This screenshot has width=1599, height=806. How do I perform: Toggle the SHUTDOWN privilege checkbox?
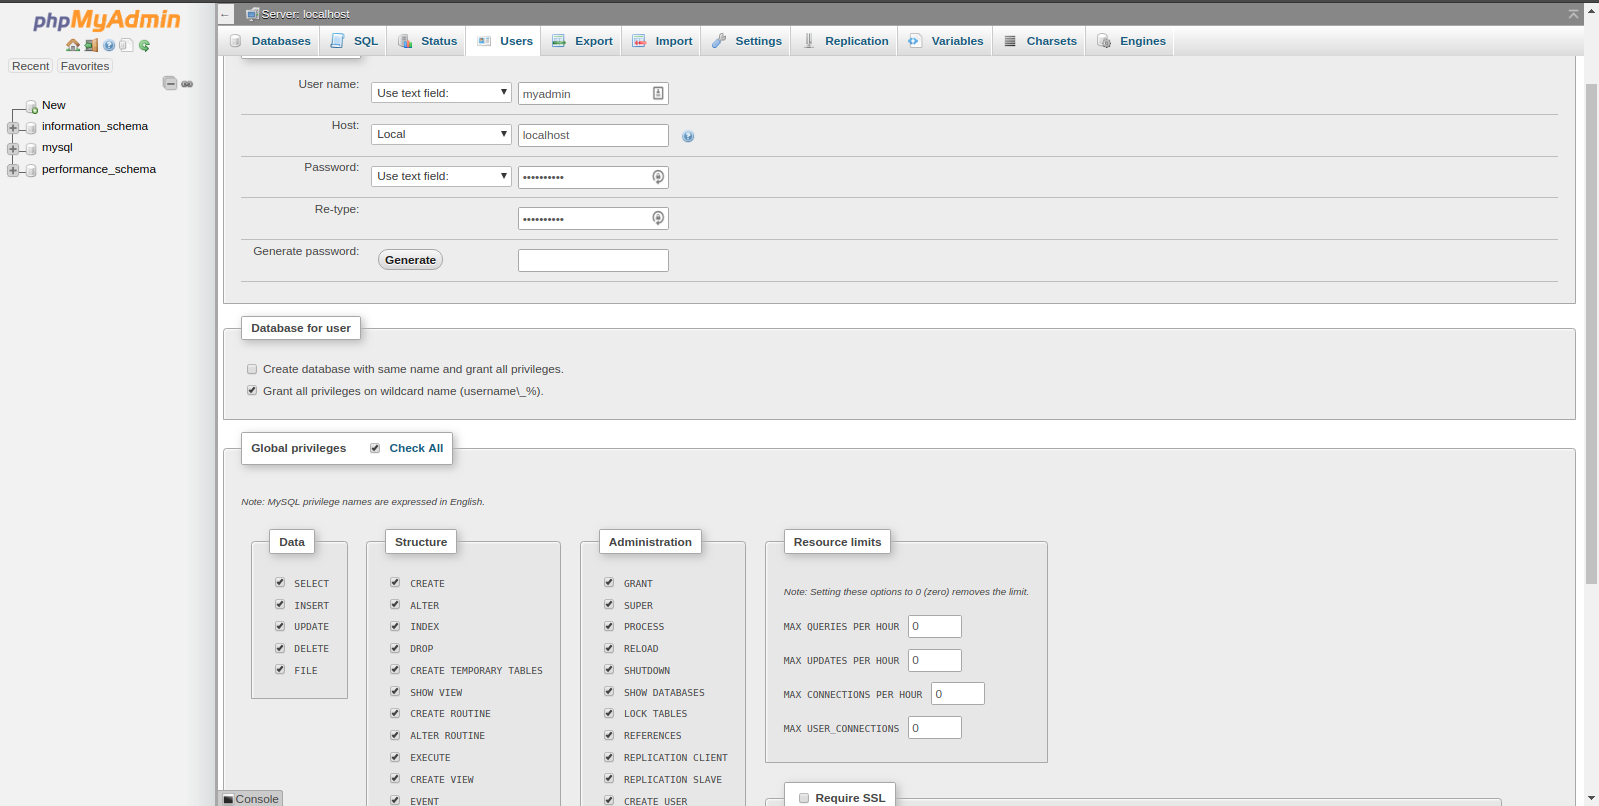pyautogui.click(x=609, y=670)
